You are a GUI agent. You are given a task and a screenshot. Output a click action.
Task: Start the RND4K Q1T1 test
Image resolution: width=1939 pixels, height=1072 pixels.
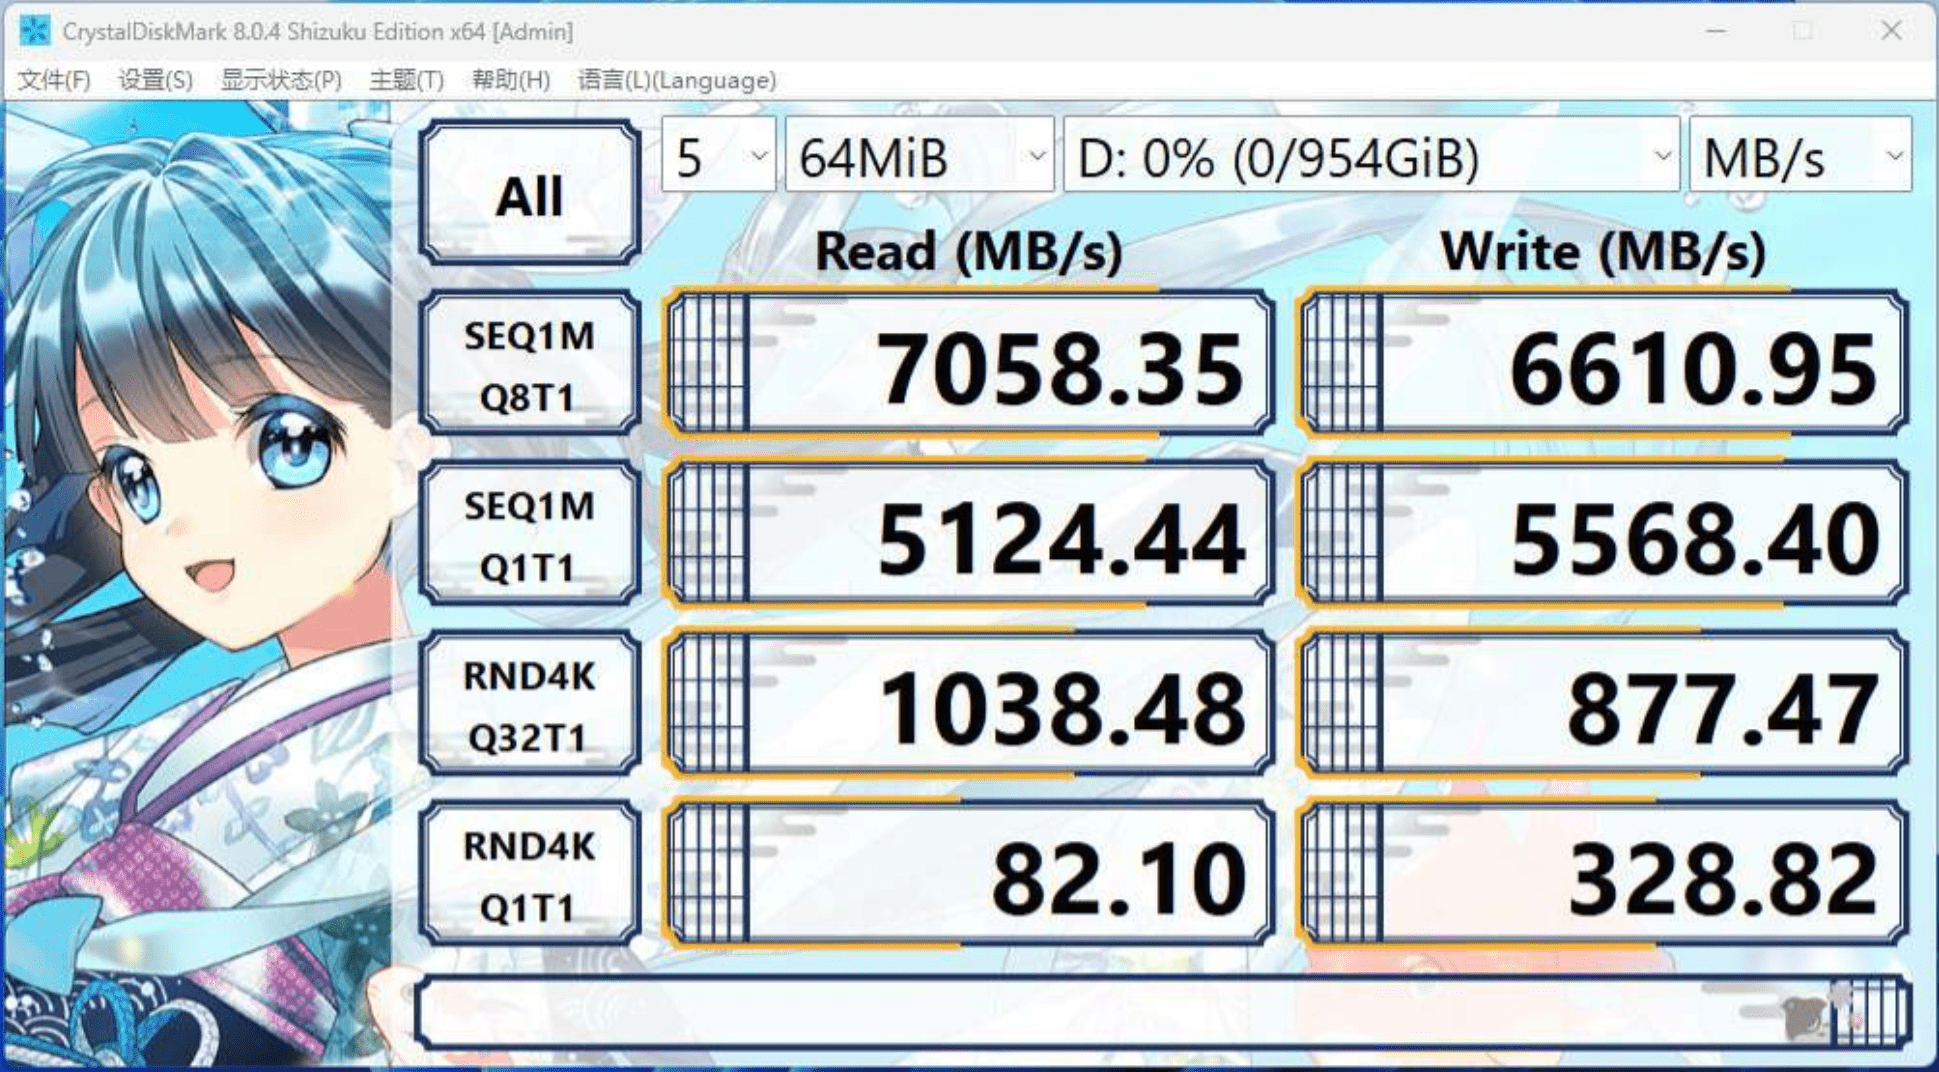pos(530,874)
